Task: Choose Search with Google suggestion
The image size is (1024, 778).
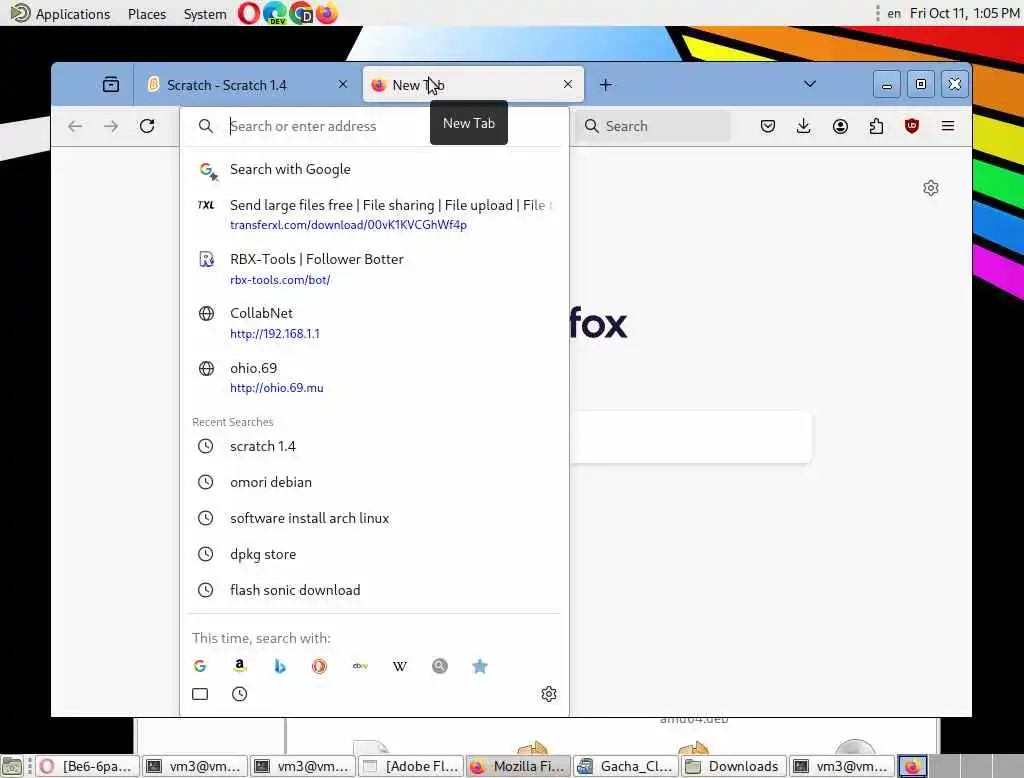Action: pyautogui.click(x=374, y=169)
